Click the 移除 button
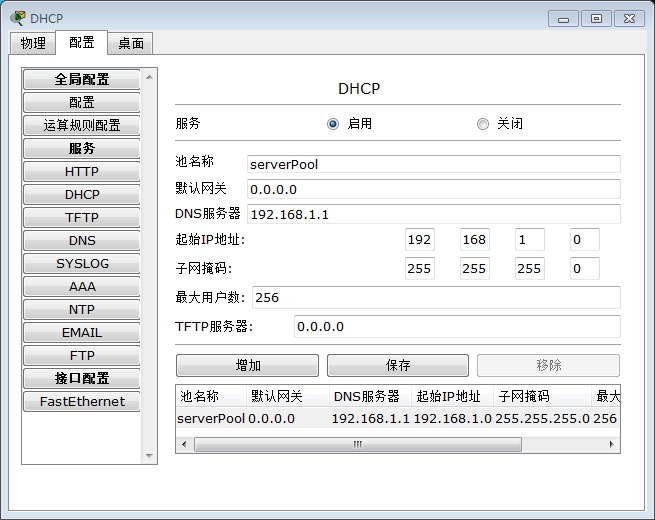Viewport: 655px width, 520px height. (x=548, y=365)
